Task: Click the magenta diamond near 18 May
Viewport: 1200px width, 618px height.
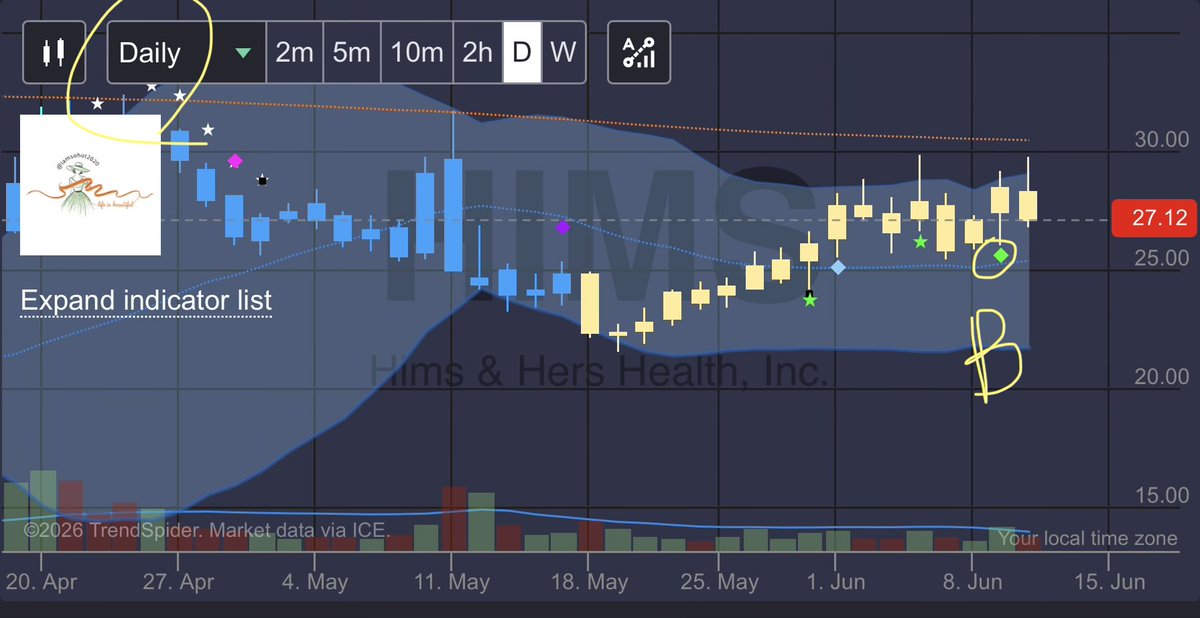Action: click(x=562, y=227)
